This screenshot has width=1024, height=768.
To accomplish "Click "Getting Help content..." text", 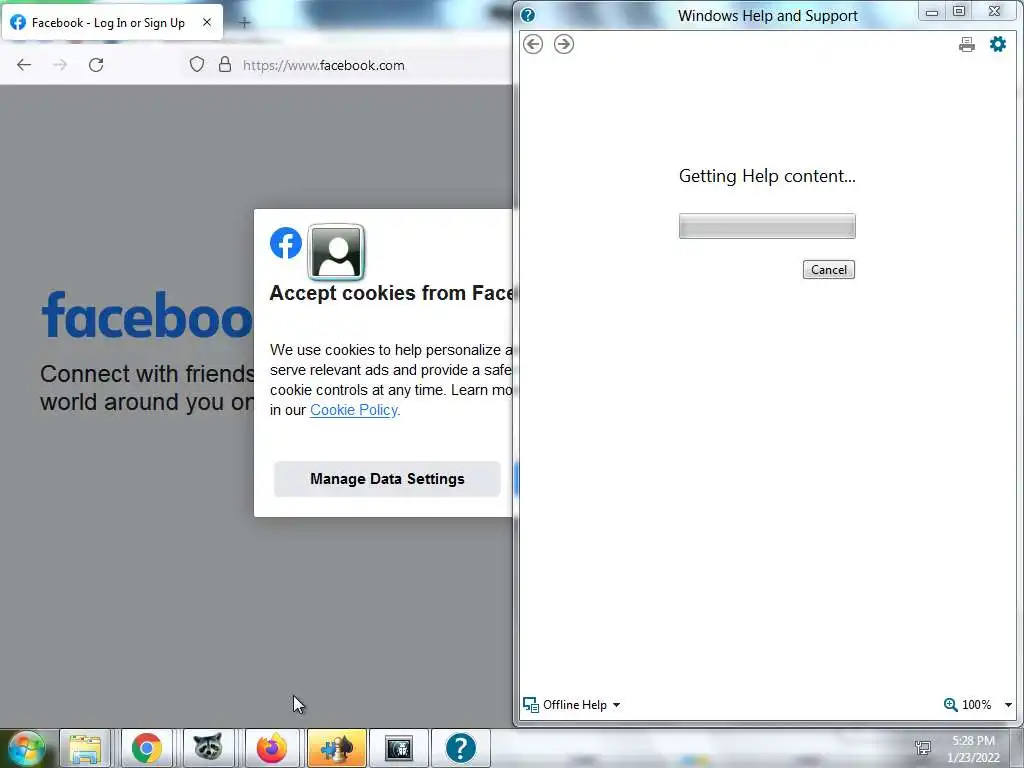I will point(767,176).
